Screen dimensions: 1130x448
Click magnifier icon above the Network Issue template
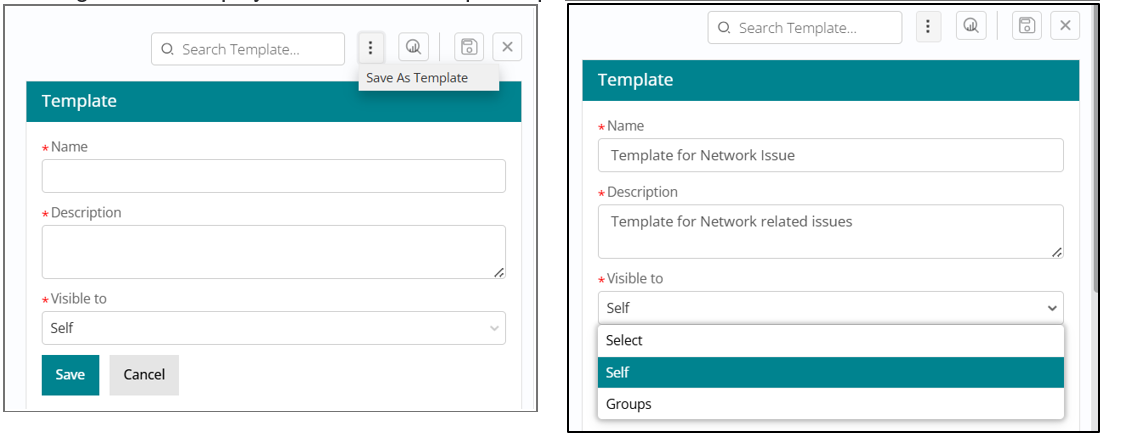tap(970, 27)
